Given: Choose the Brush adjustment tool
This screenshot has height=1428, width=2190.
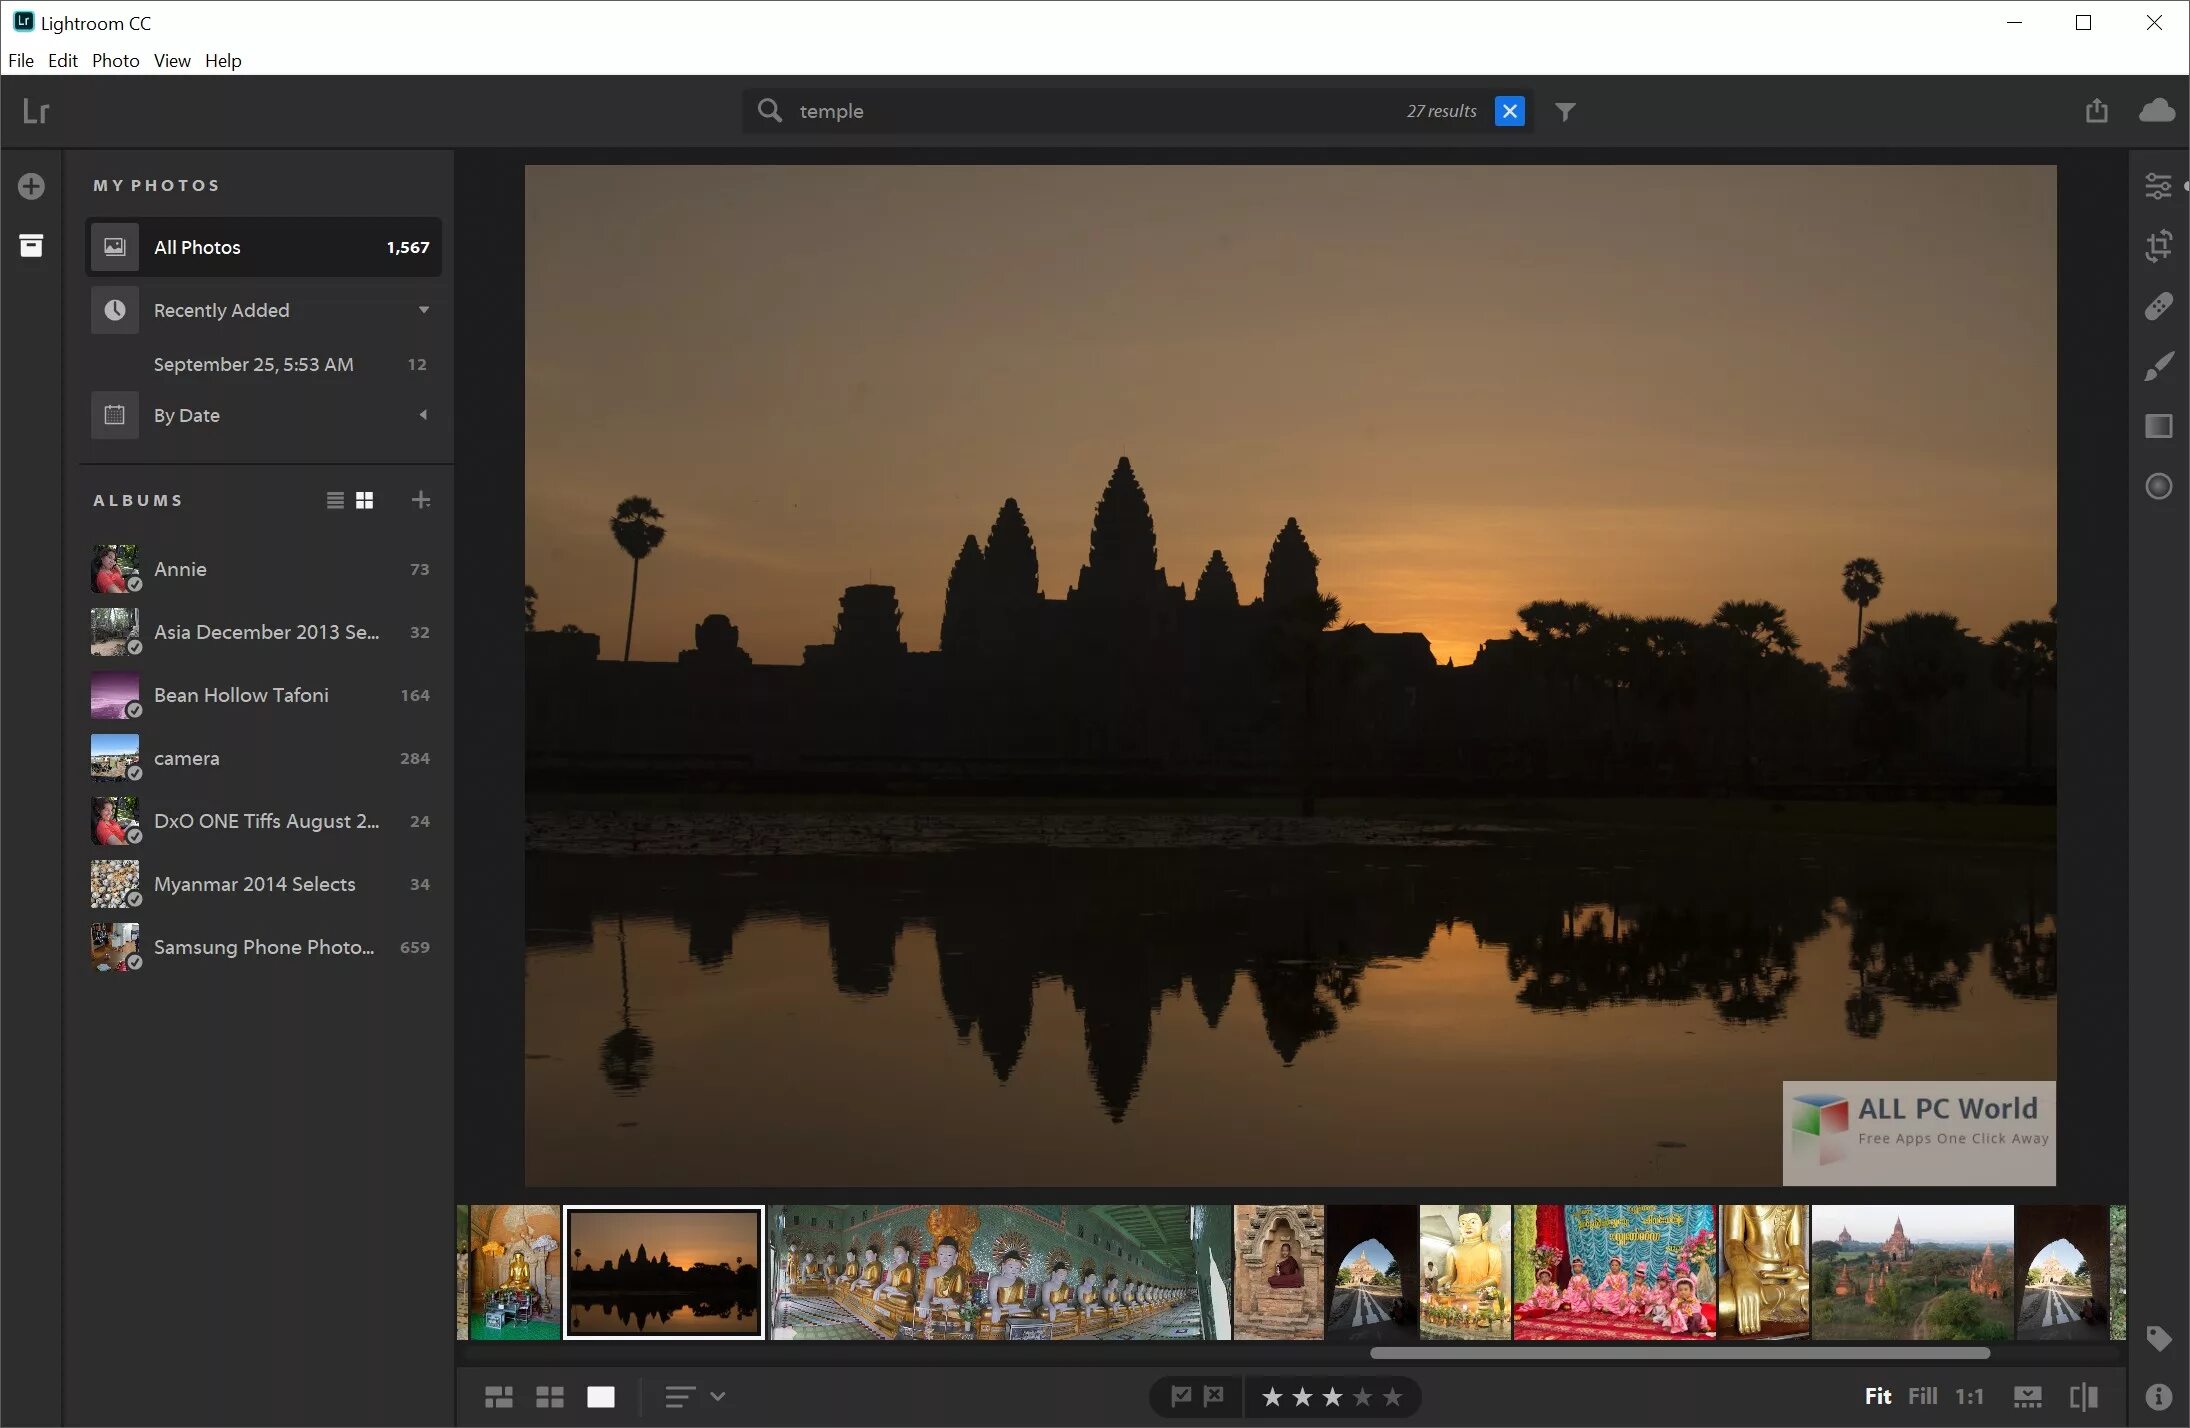Looking at the screenshot, I should pos(2158,366).
